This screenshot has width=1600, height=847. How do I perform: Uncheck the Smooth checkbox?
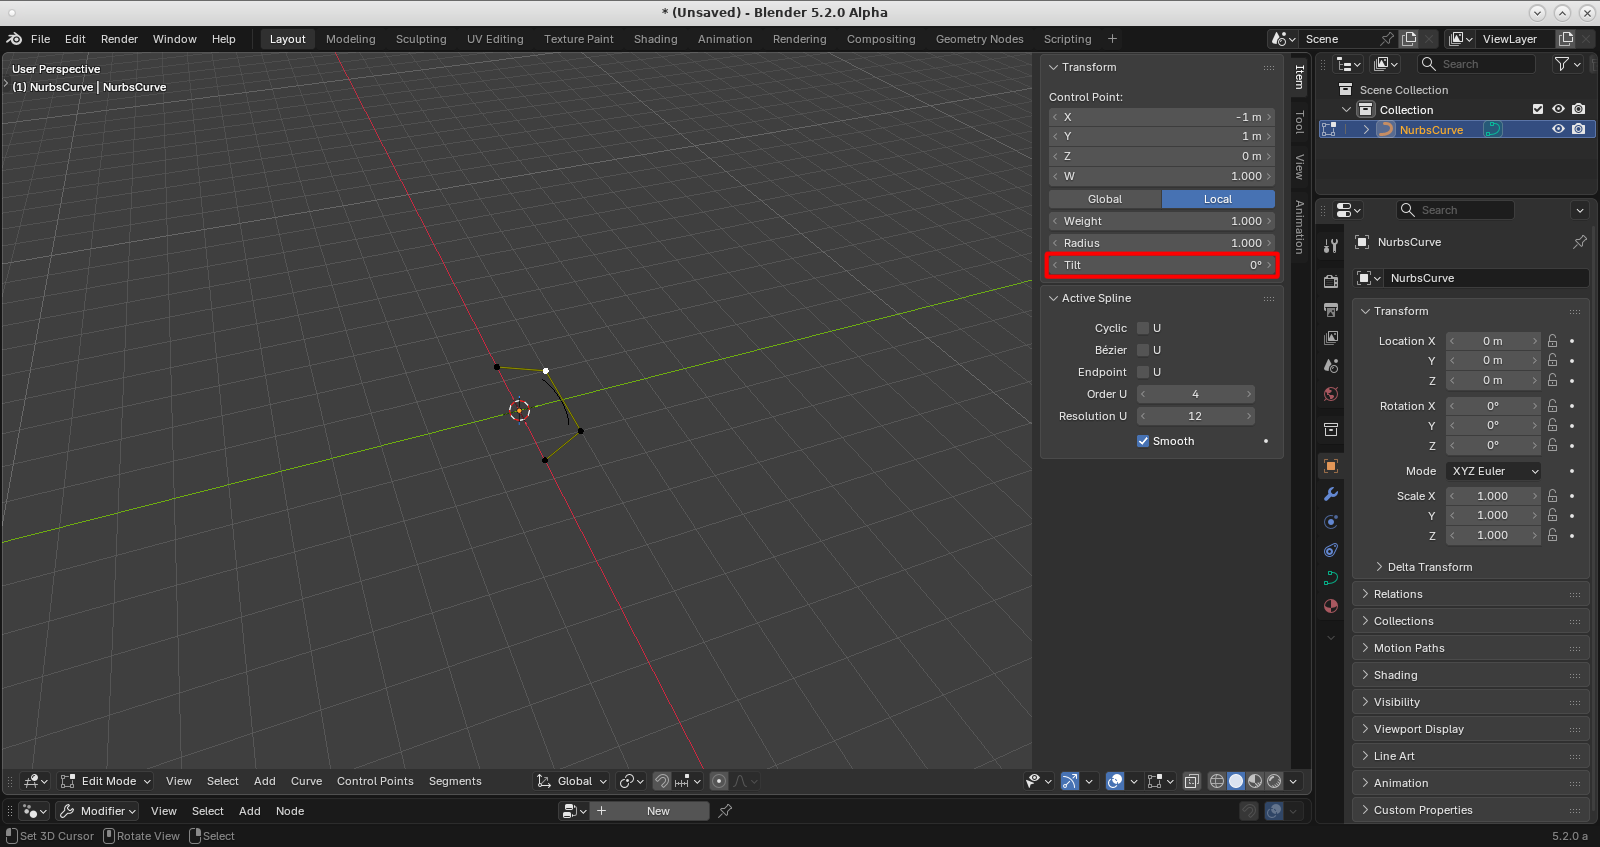(1143, 441)
